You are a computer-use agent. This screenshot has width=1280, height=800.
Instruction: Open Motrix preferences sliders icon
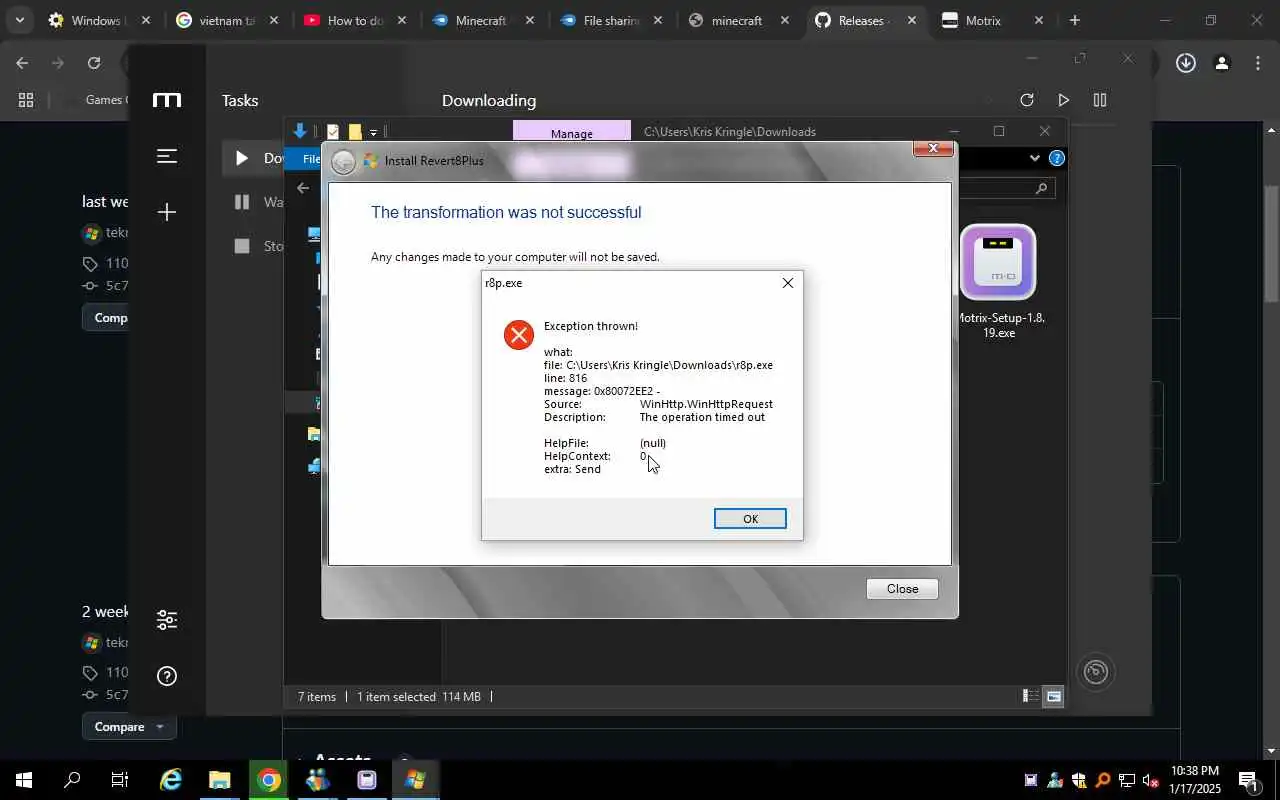(x=167, y=620)
